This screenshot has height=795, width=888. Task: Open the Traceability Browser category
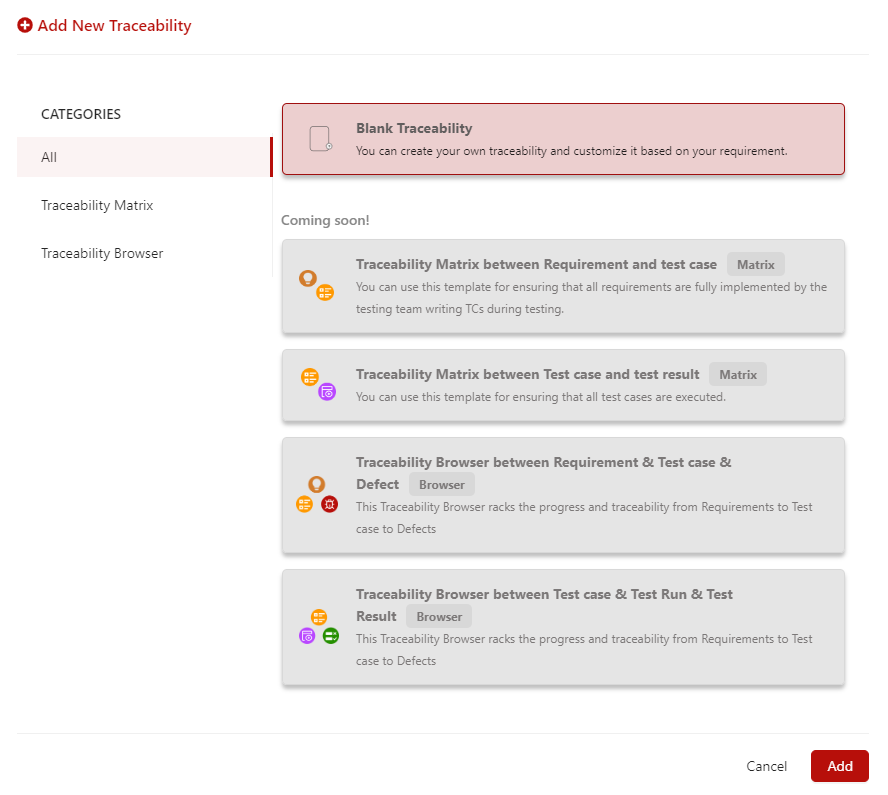click(145, 253)
